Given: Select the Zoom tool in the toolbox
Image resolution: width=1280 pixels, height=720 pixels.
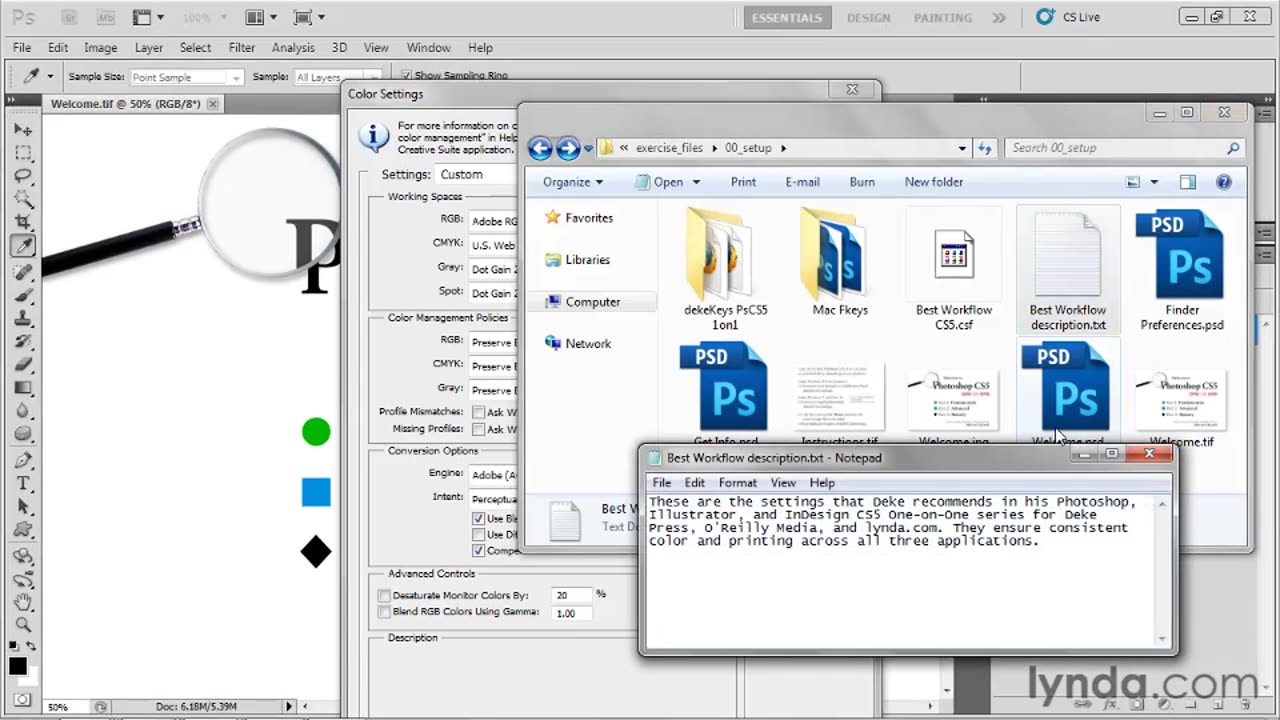Looking at the screenshot, I should click(x=23, y=626).
